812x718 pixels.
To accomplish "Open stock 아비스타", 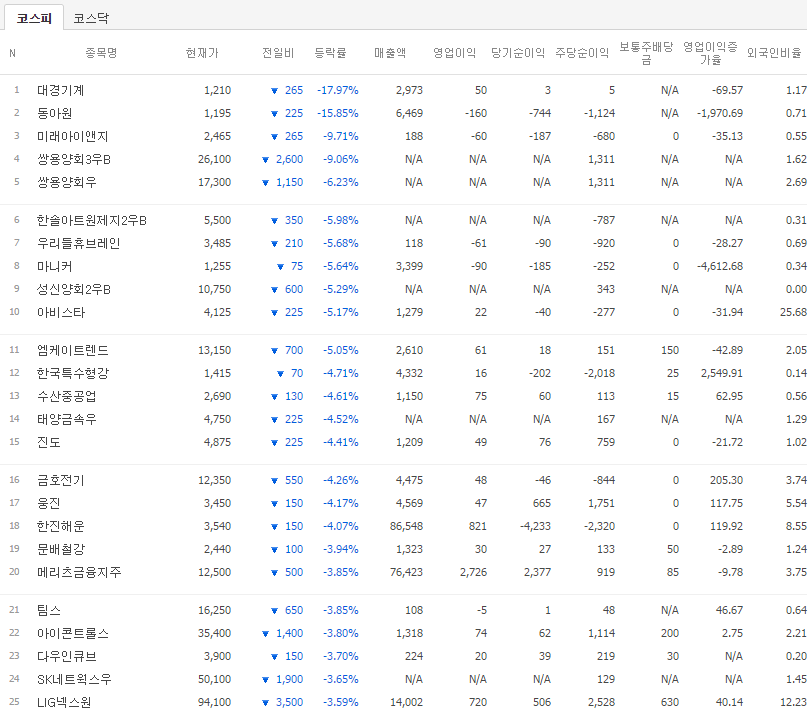I will [x=61, y=312].
